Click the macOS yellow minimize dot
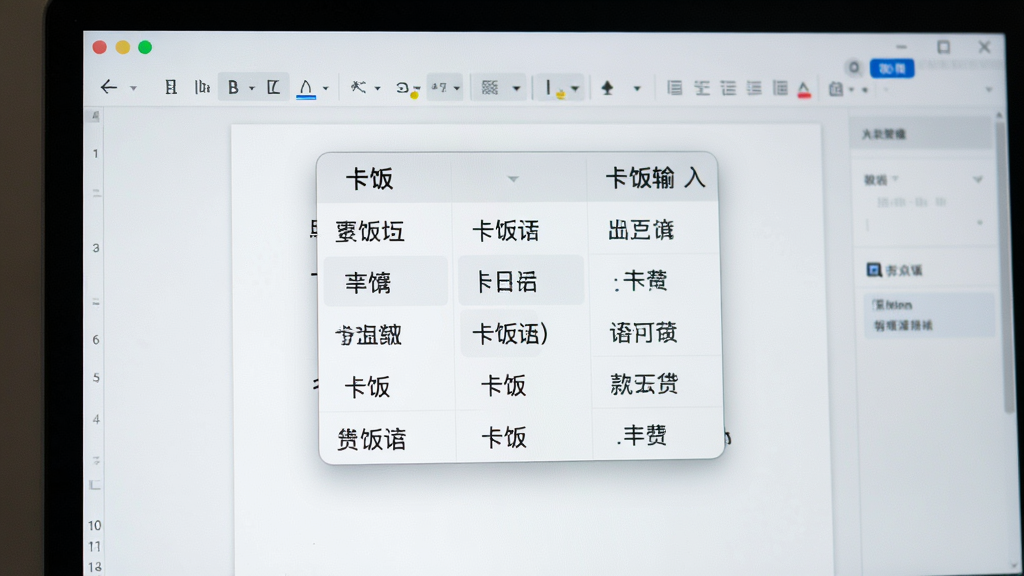The height and width of the screenshot is (576, 1024). point(122,47)
